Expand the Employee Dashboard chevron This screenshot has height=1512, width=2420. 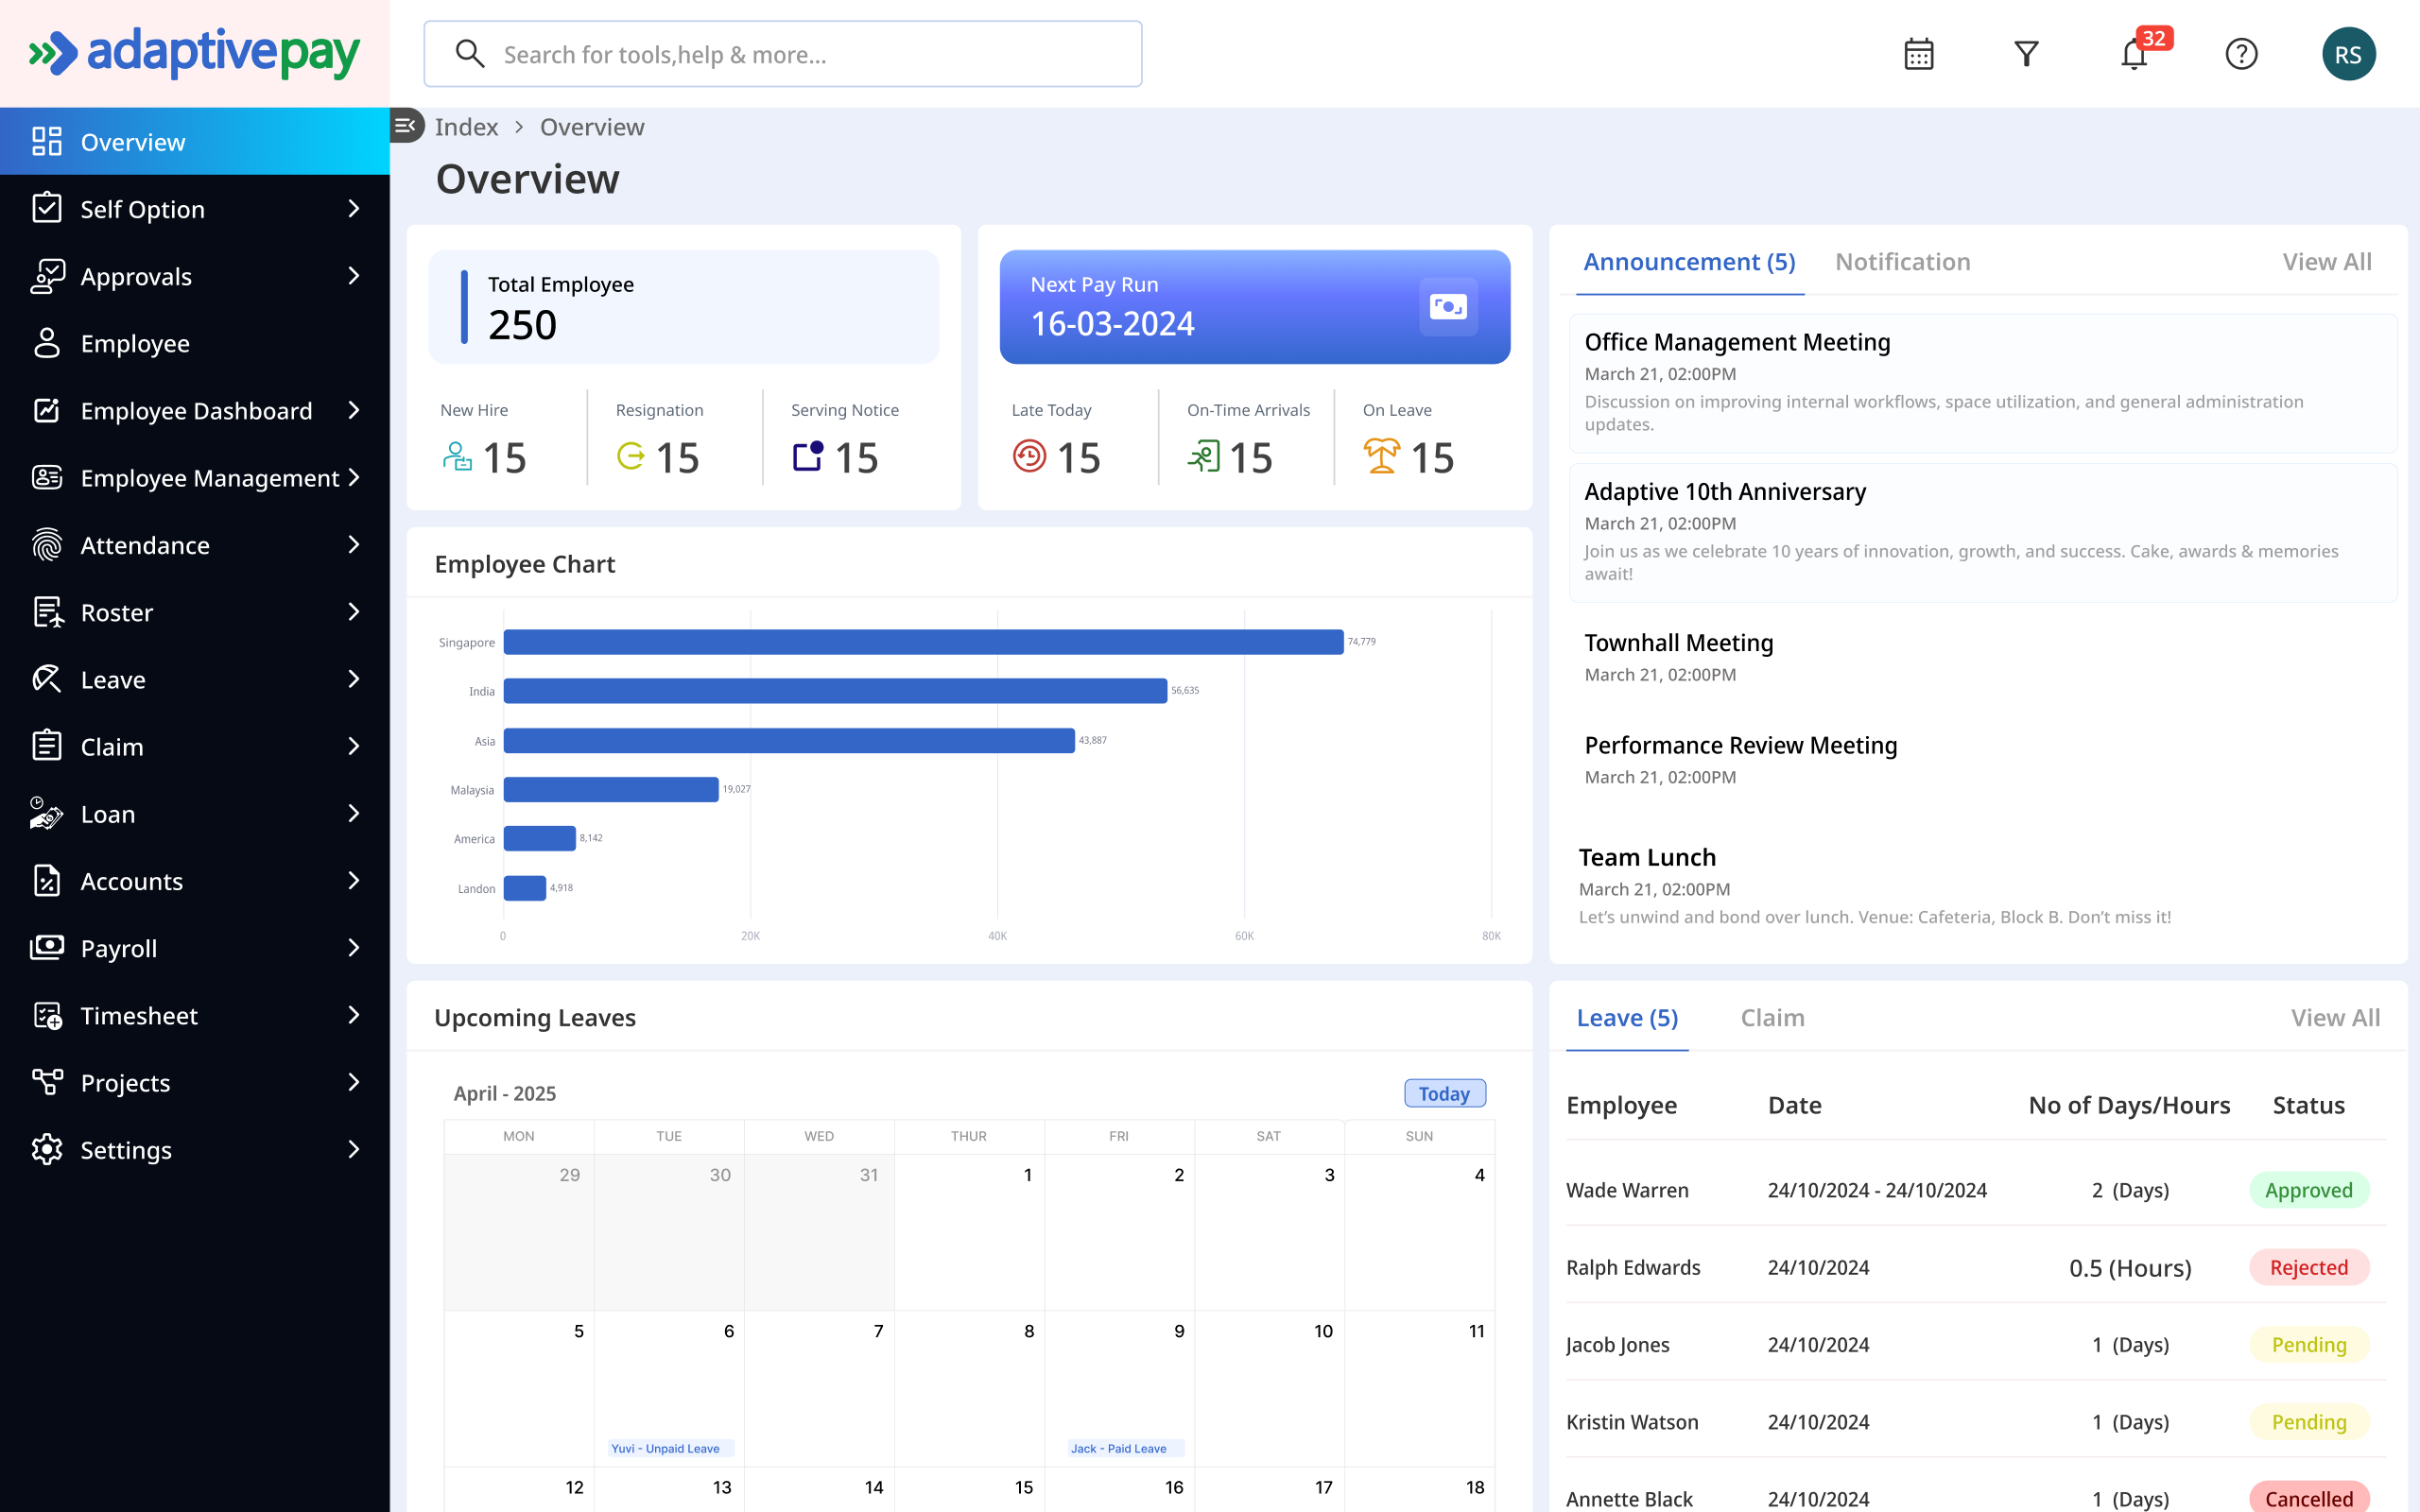[354, 410]
